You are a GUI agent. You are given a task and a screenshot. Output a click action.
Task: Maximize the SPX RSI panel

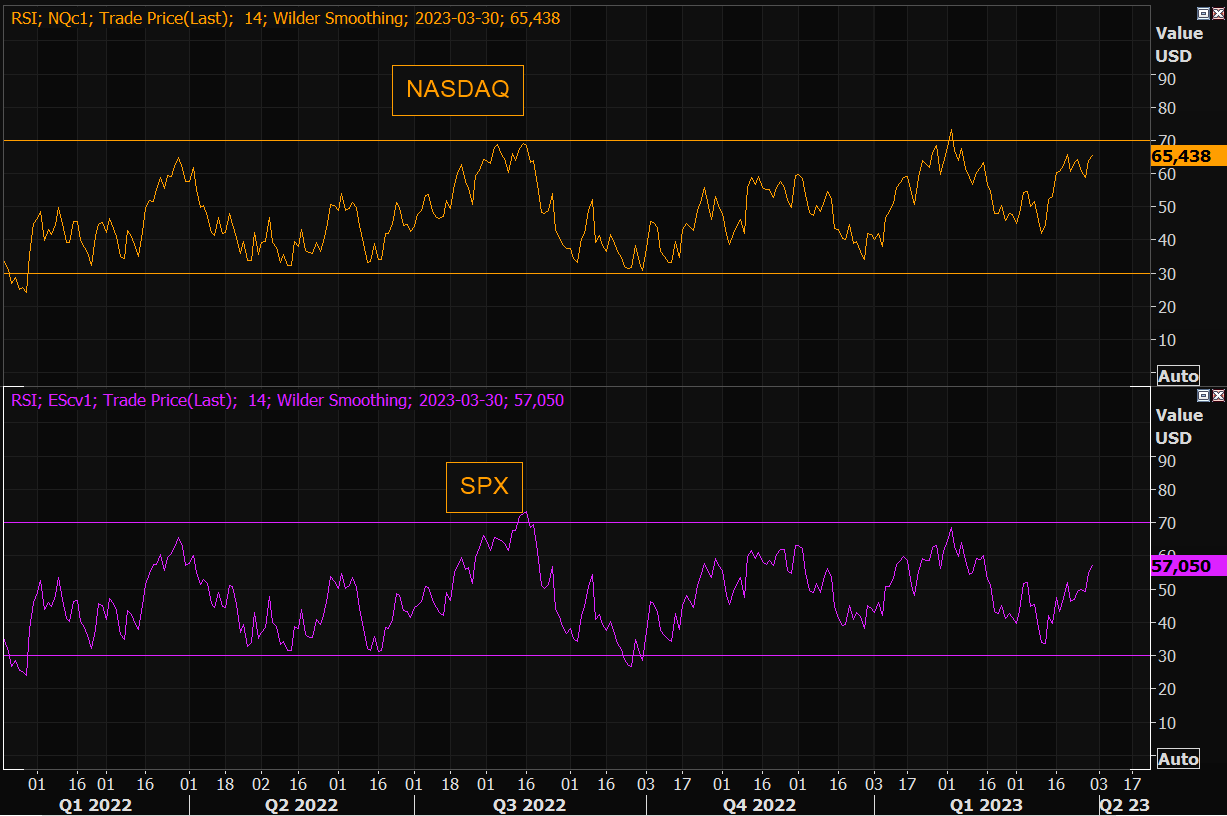coord(1203,396)
